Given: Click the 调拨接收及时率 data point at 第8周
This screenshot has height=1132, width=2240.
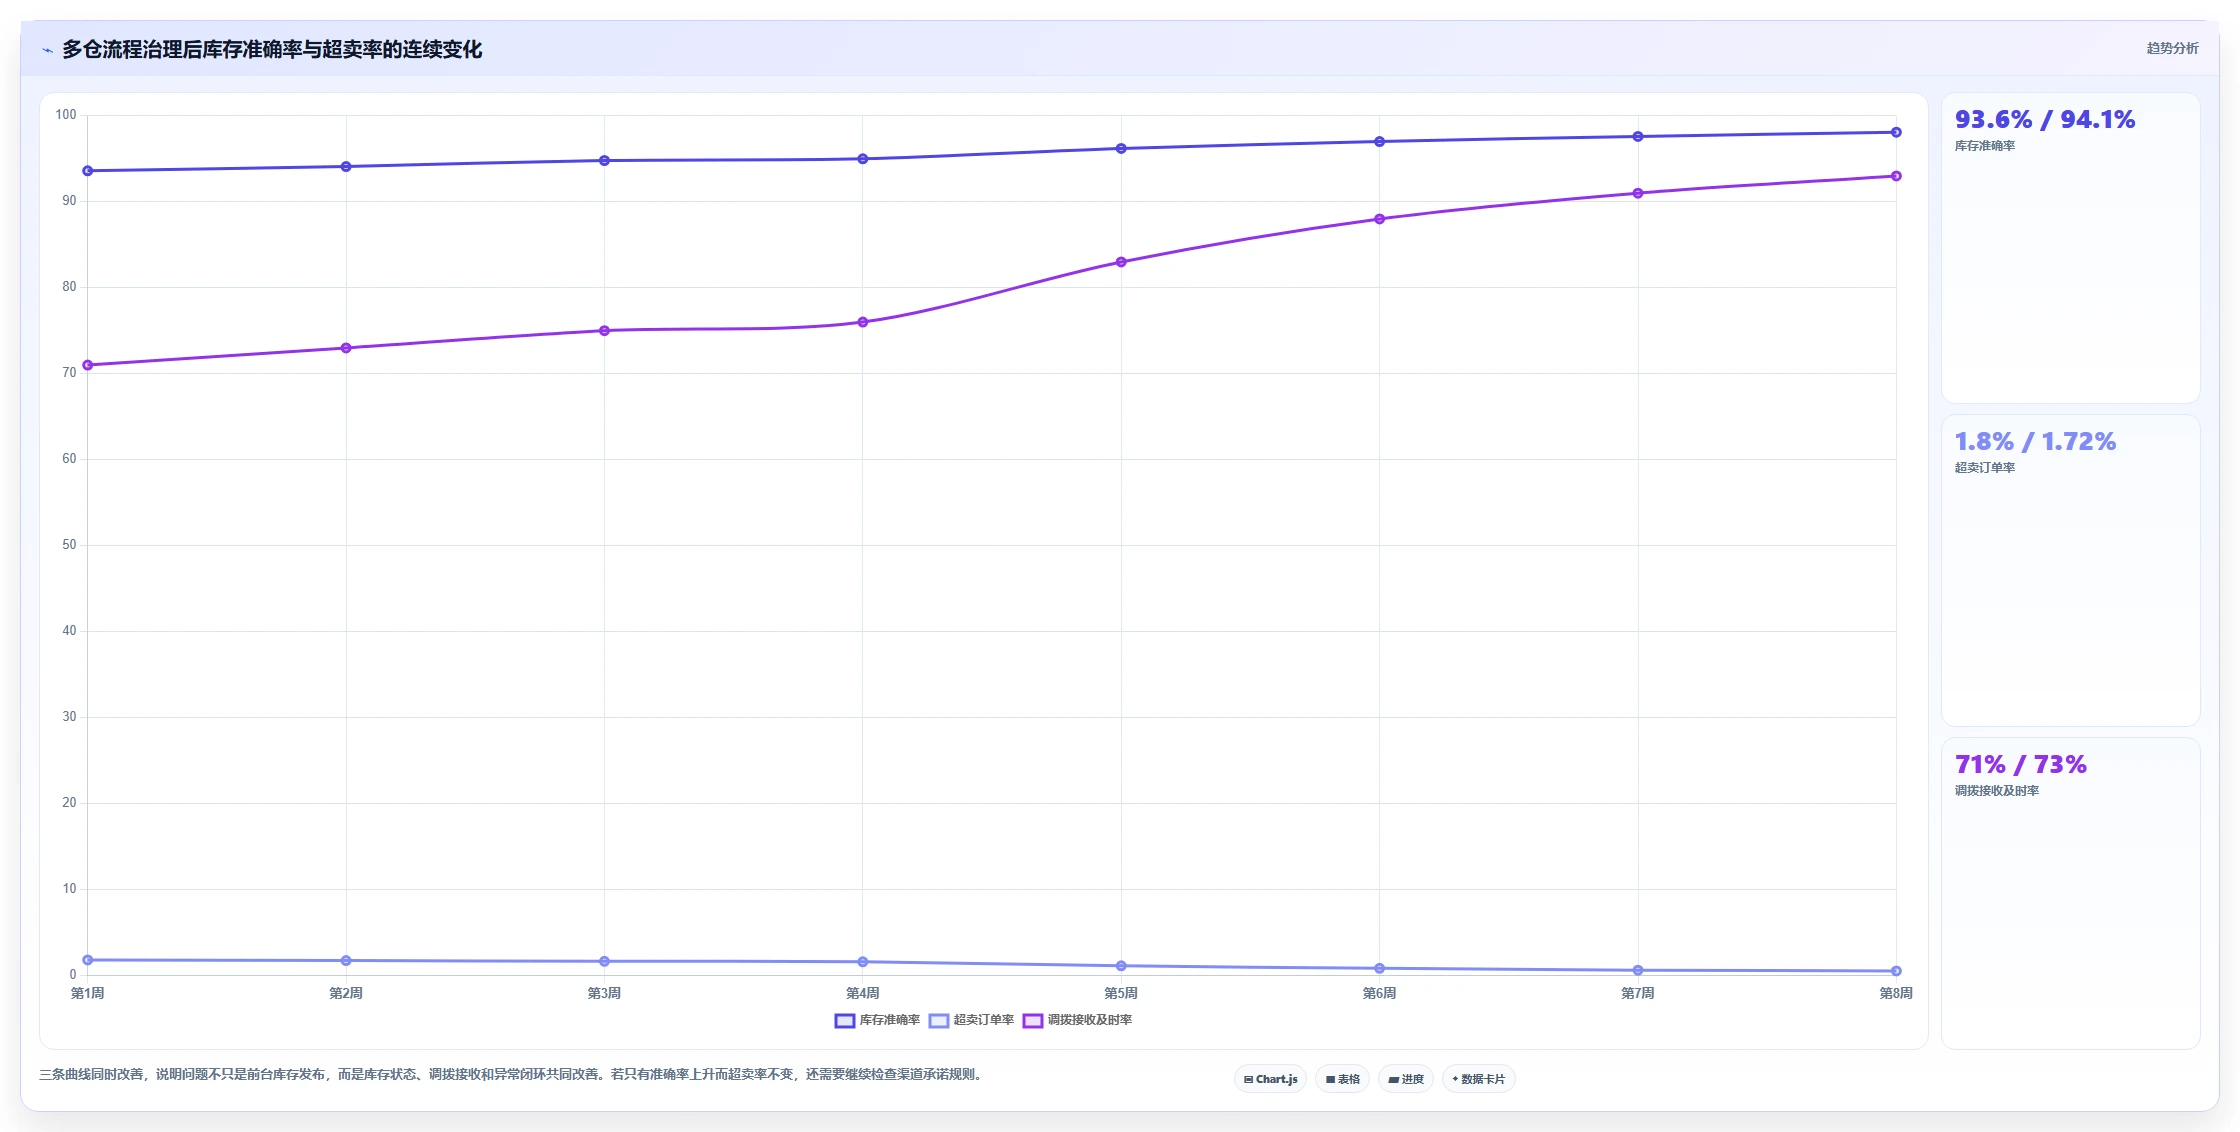Looking at the screenshot, I should [1896, 176].
